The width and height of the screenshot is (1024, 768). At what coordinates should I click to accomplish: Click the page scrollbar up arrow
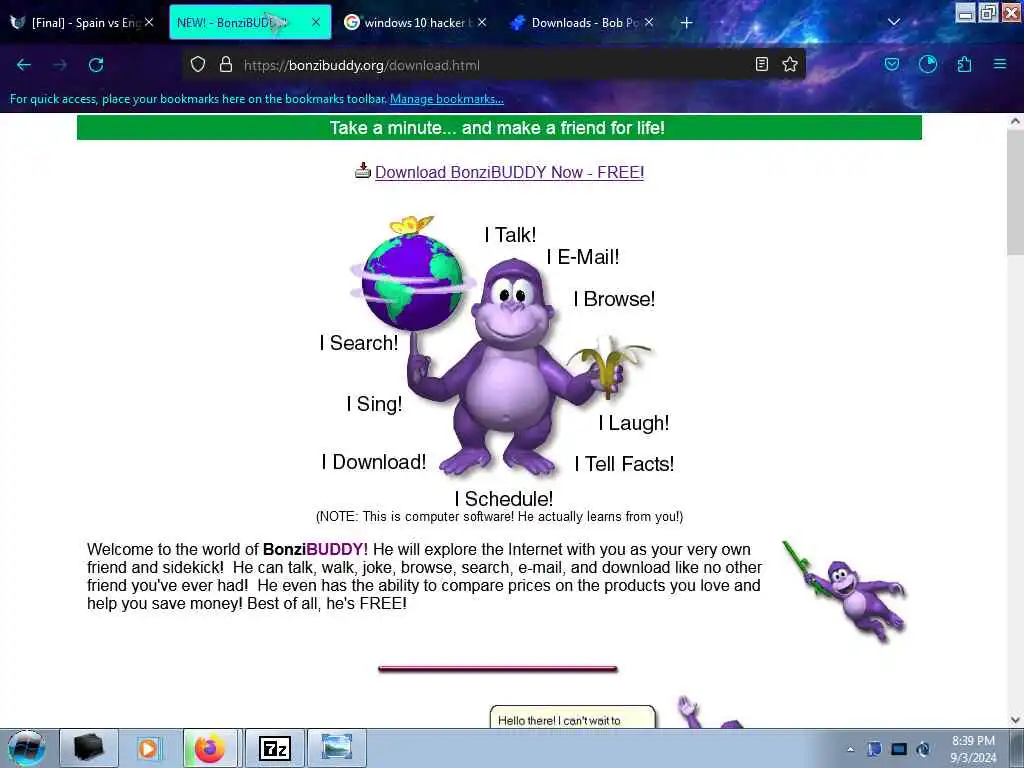click(x=1015, y=121)
